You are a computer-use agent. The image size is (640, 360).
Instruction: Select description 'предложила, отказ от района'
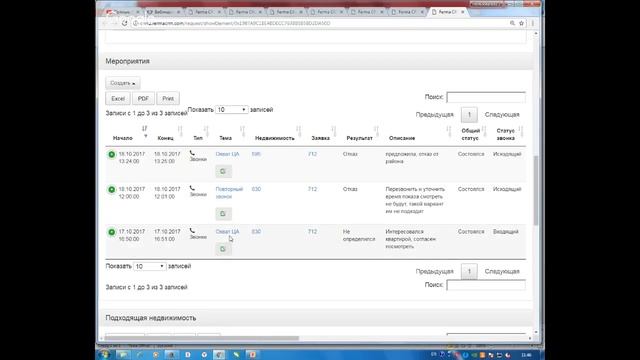[412, 158]
